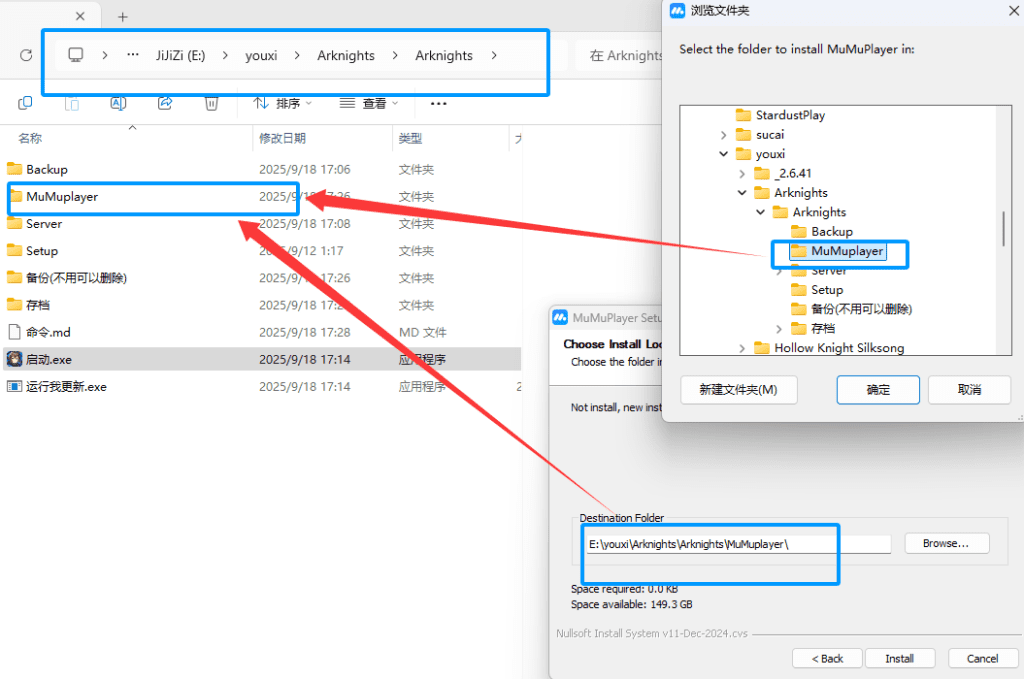Expand the sucai folder in tree
Image resolution: width=1024 pixels, height=679 pixels.
(723, 134)
